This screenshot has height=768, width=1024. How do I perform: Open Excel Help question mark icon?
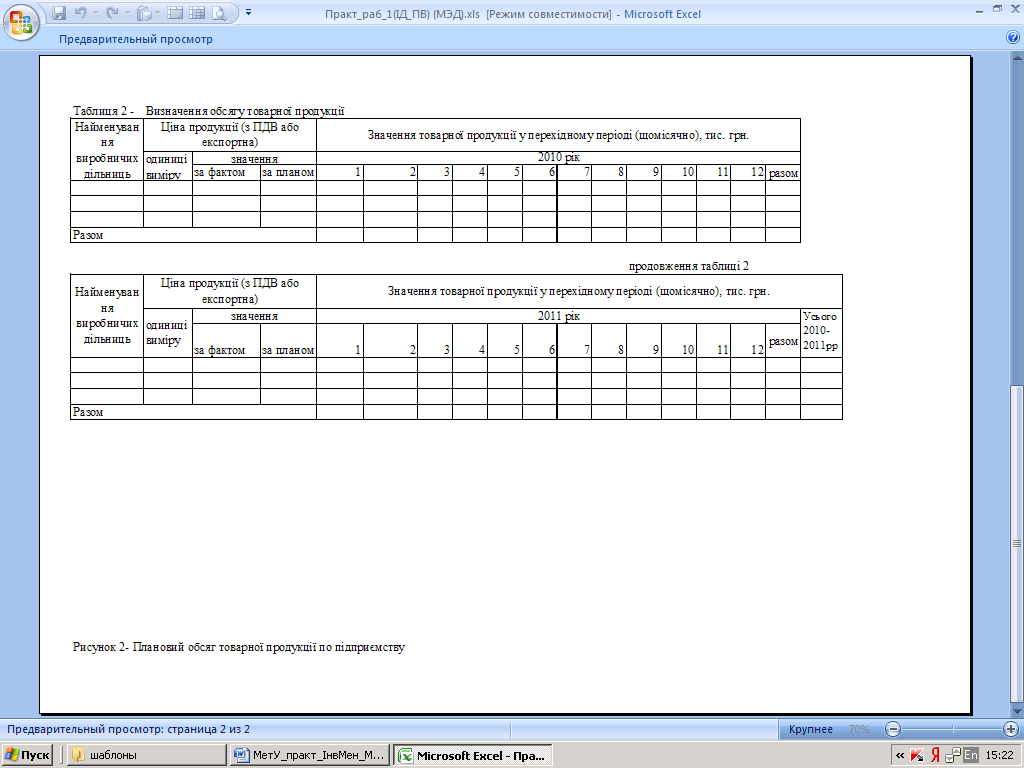tap(1014, 38)
